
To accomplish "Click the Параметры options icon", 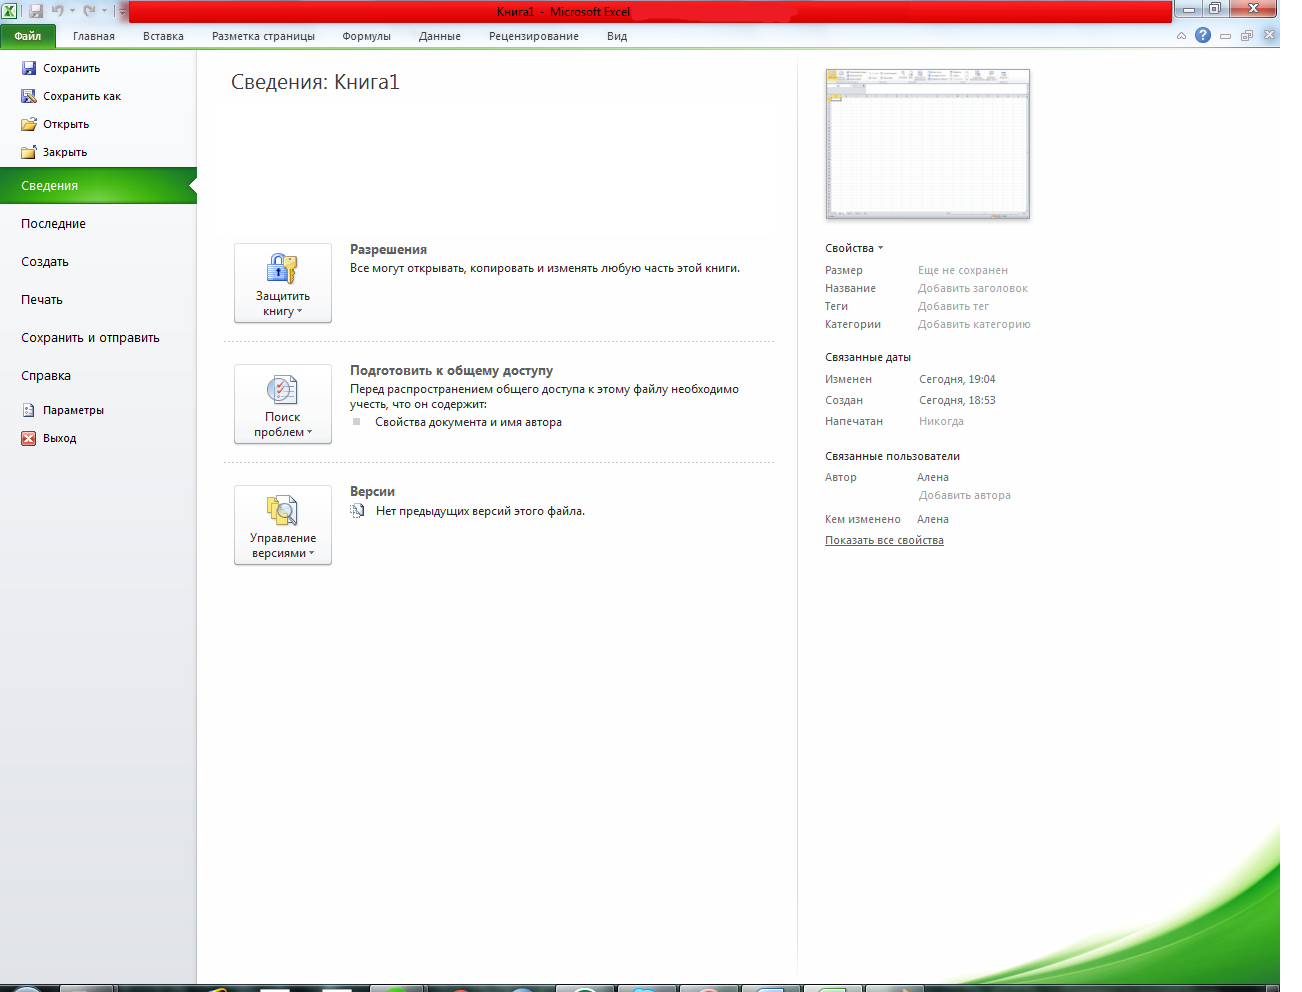I will tap(29, 410).
